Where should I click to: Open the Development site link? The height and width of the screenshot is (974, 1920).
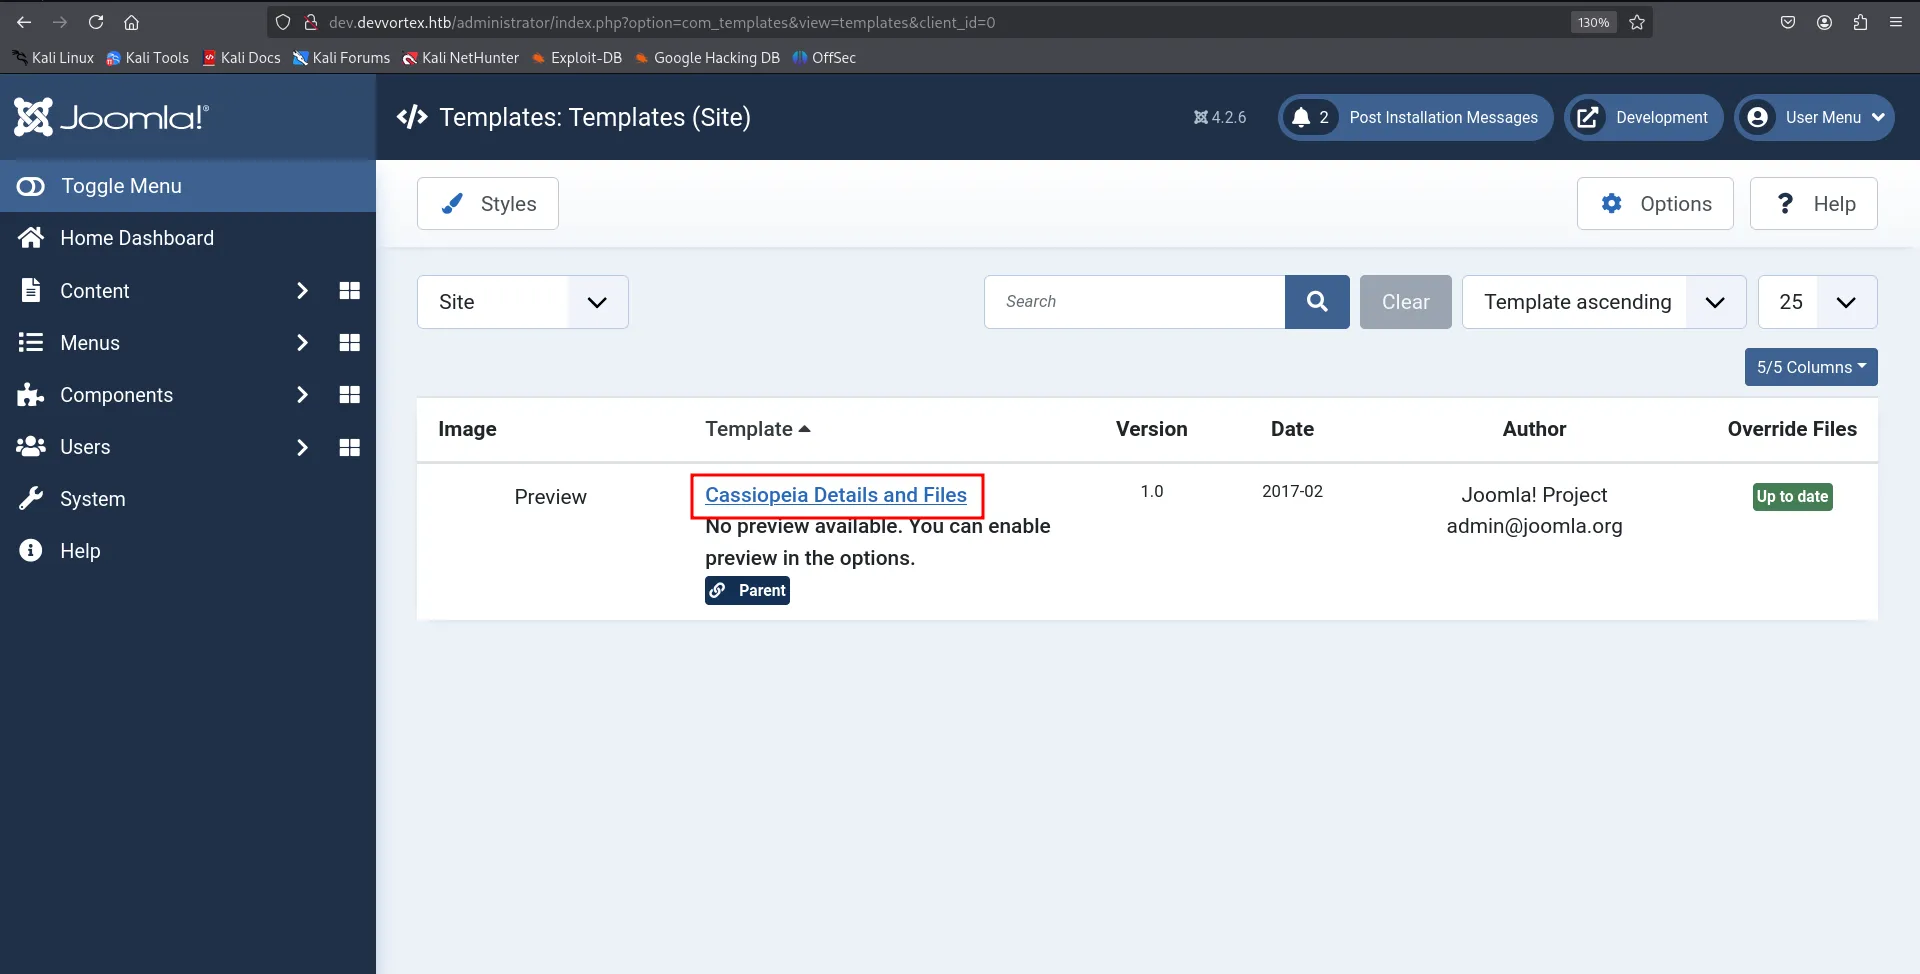click(1644, 118)
